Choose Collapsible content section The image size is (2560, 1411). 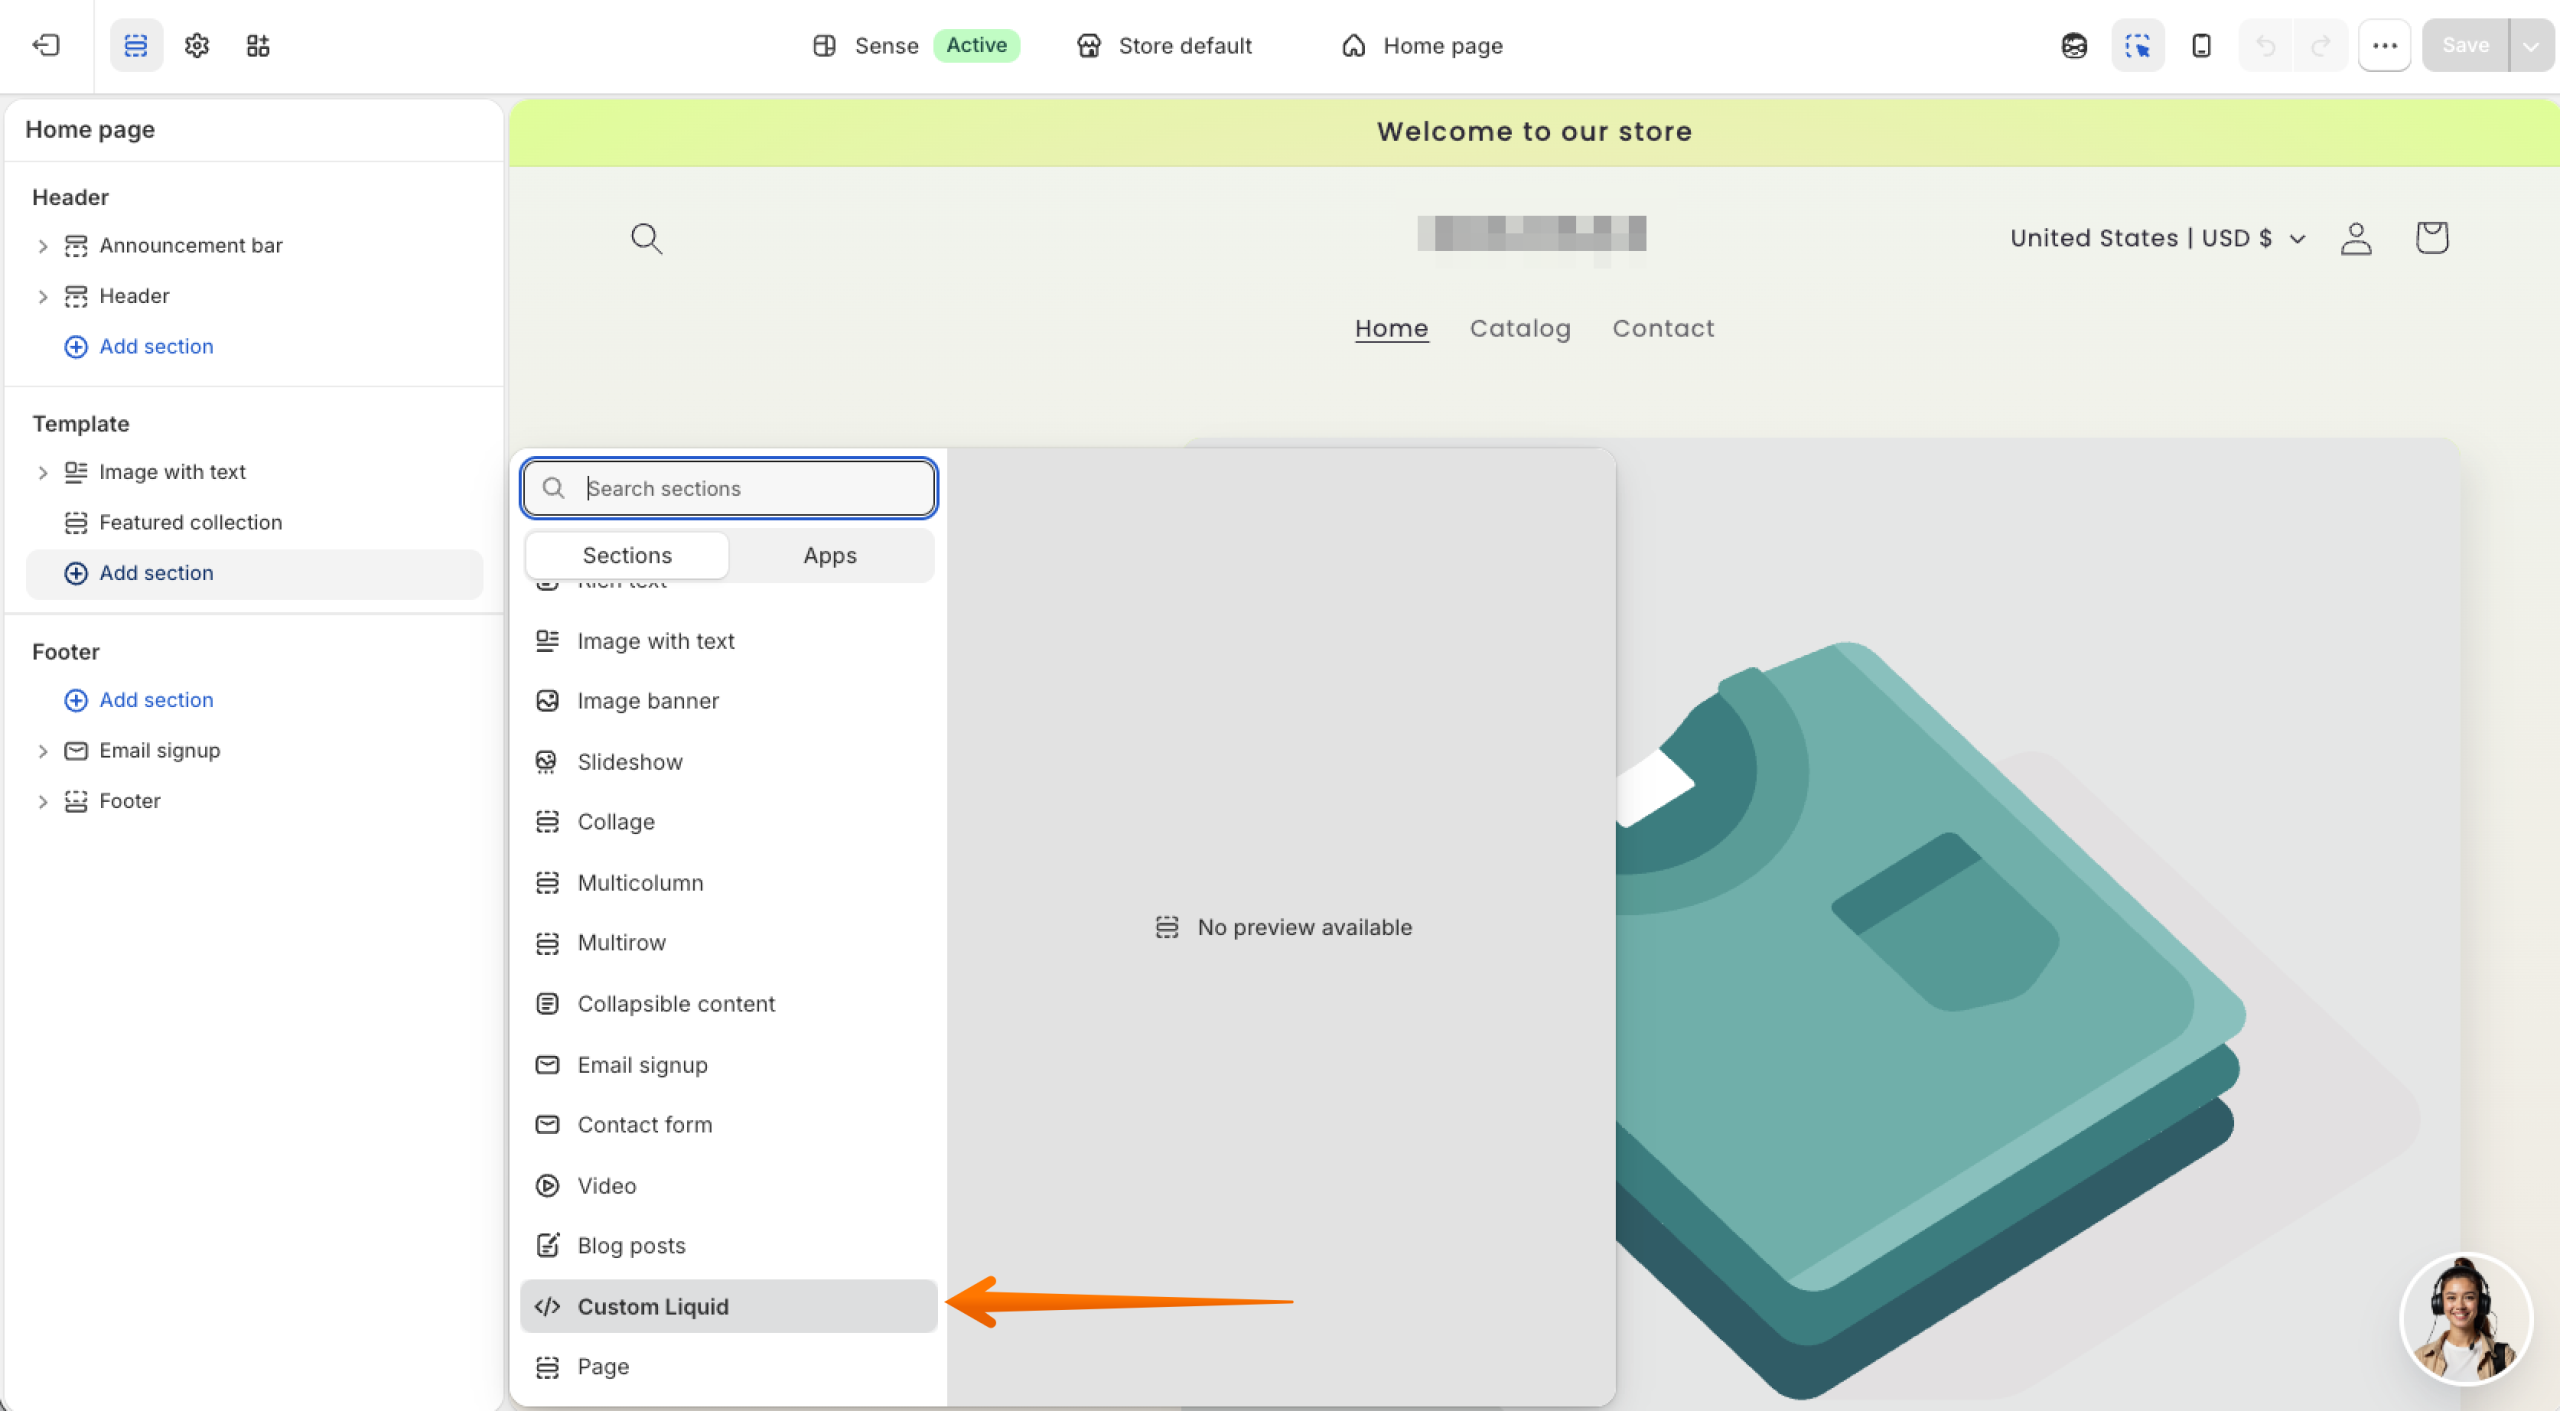point(729,1004)
